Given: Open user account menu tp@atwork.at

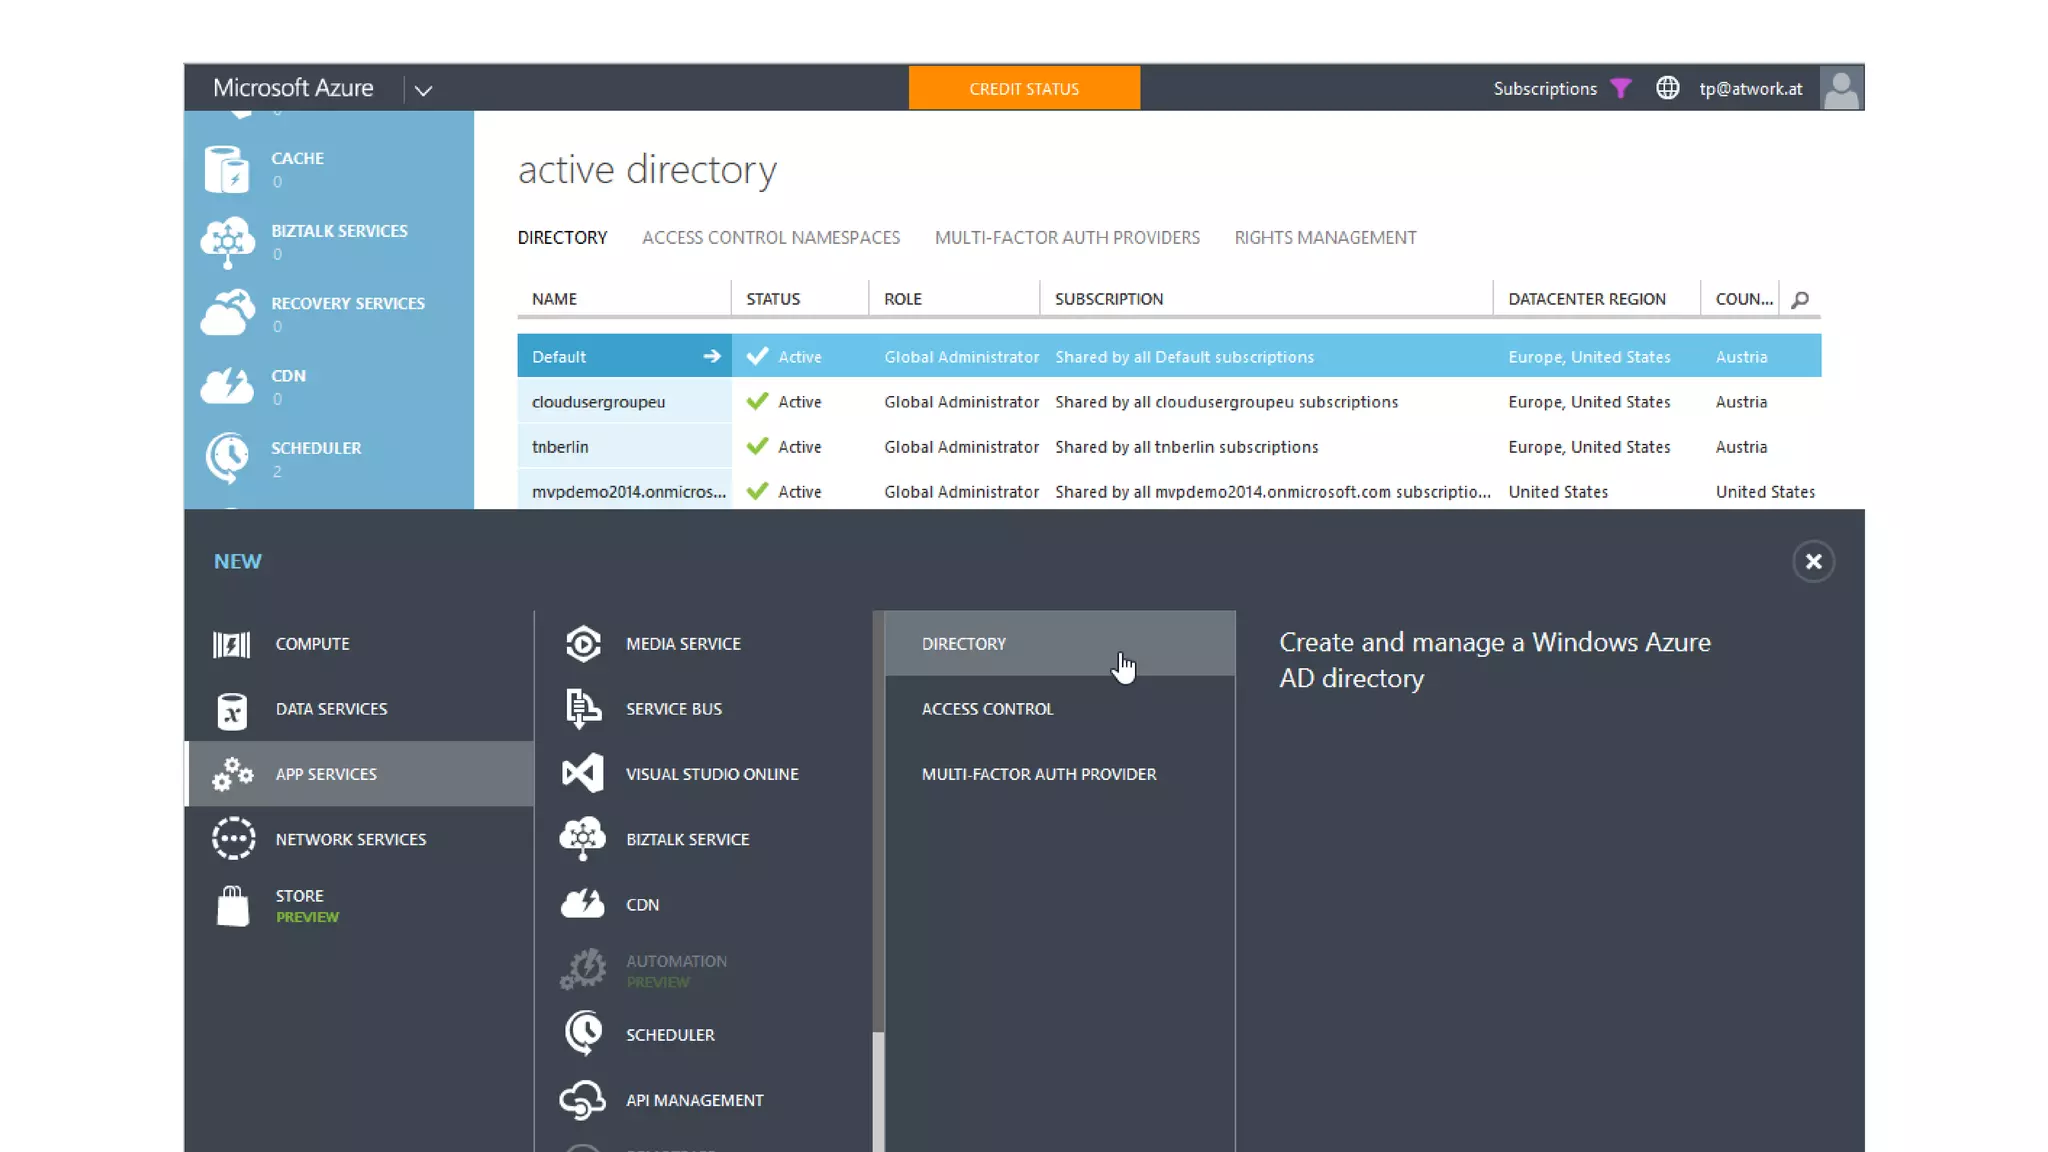Looking at the screenshot, I should coord(1750,89).
